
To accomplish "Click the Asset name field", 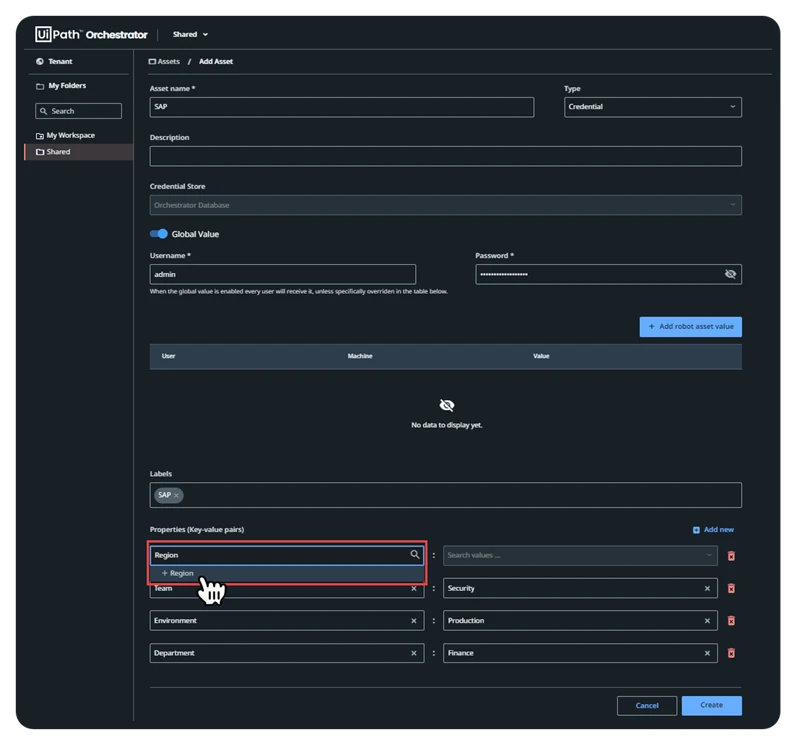I will tap(342, 107).
